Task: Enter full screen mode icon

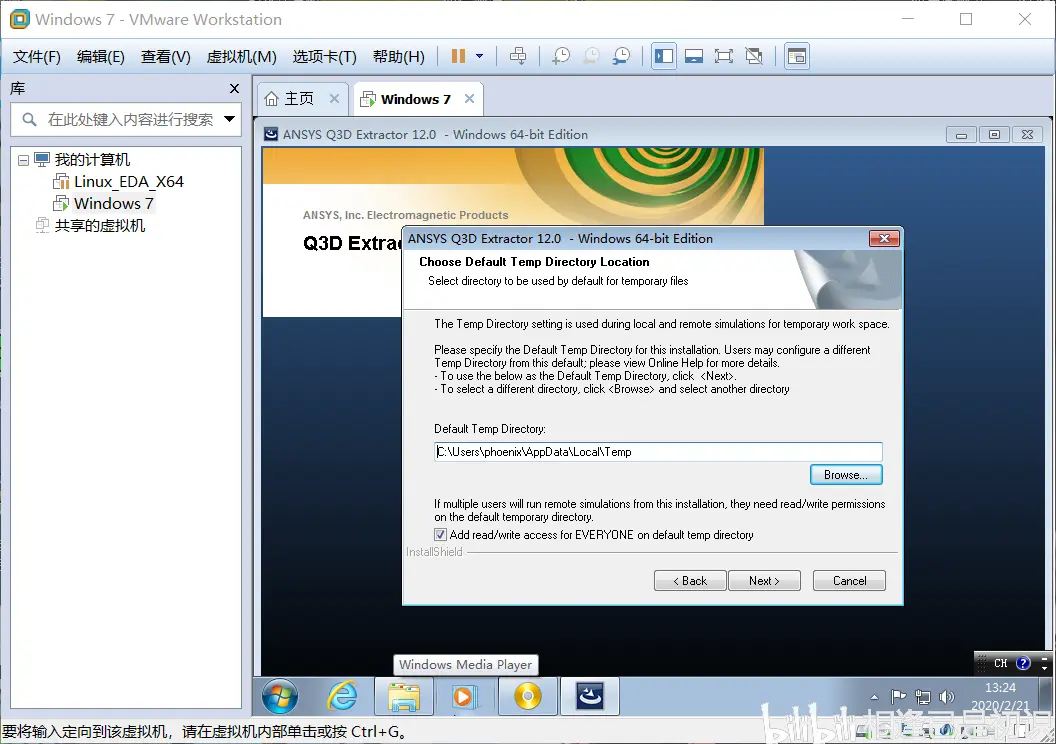Action: 723,57
